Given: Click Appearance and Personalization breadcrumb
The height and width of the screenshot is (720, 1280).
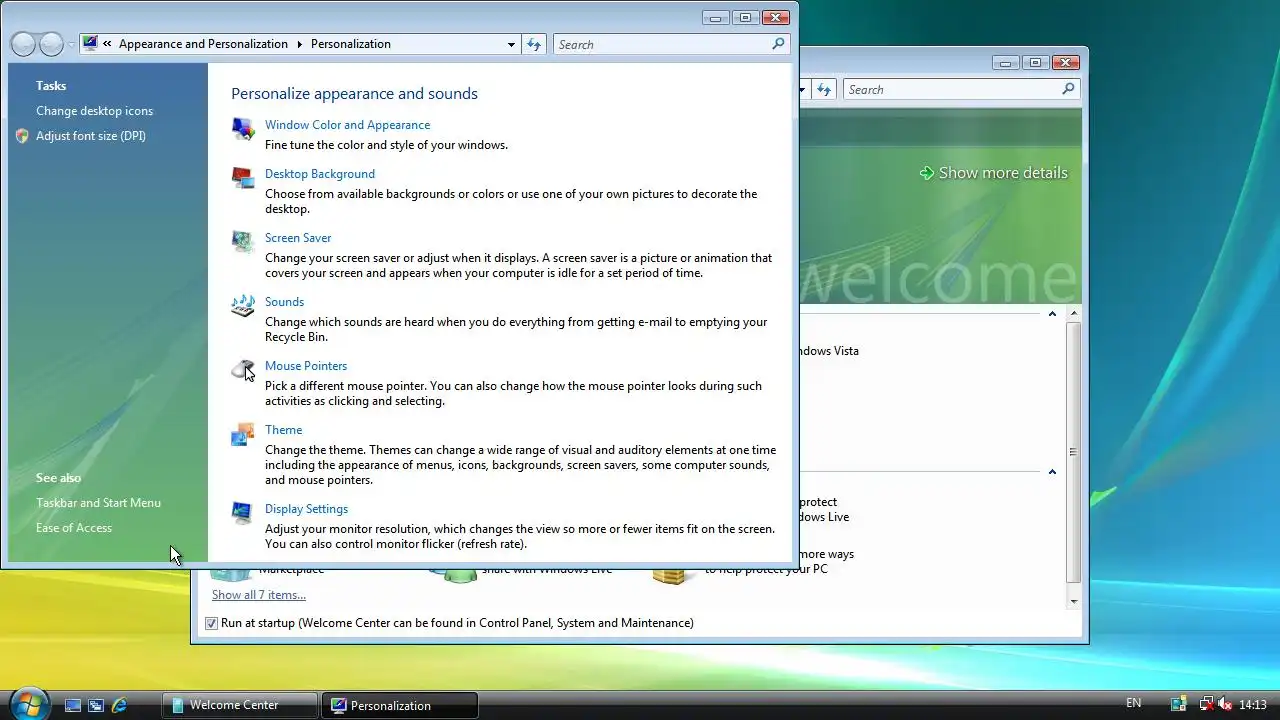Looking at the screenshot, I should pos(203,44).
